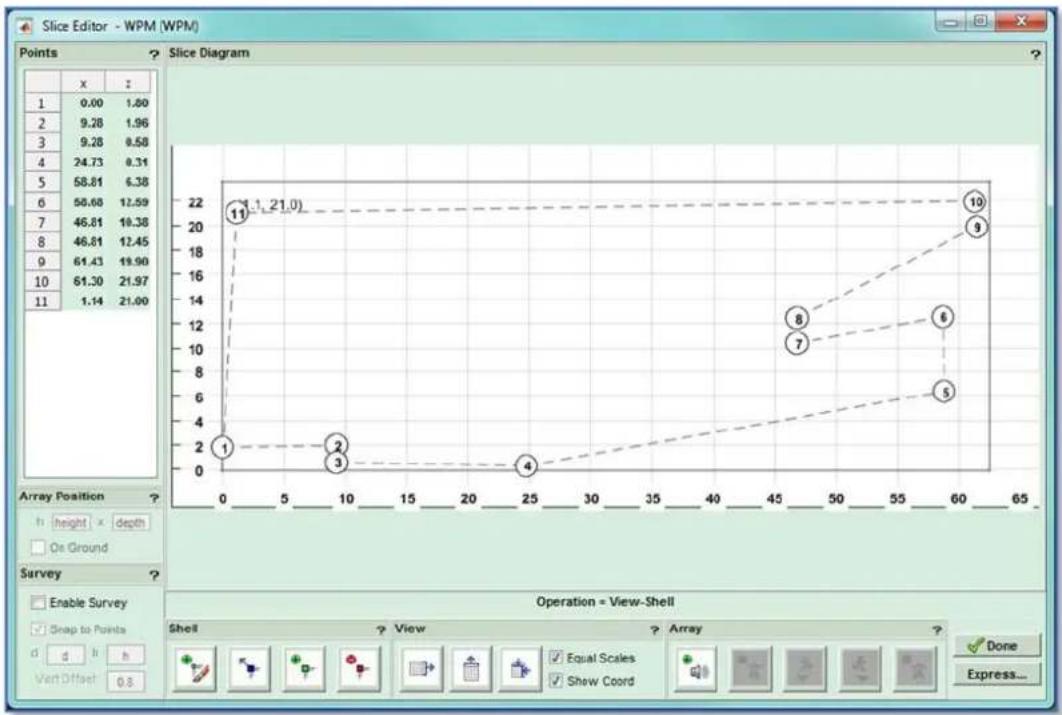Open help for the Array toolbar
Screen dimensions: 1062x715
tap(937, 630)
